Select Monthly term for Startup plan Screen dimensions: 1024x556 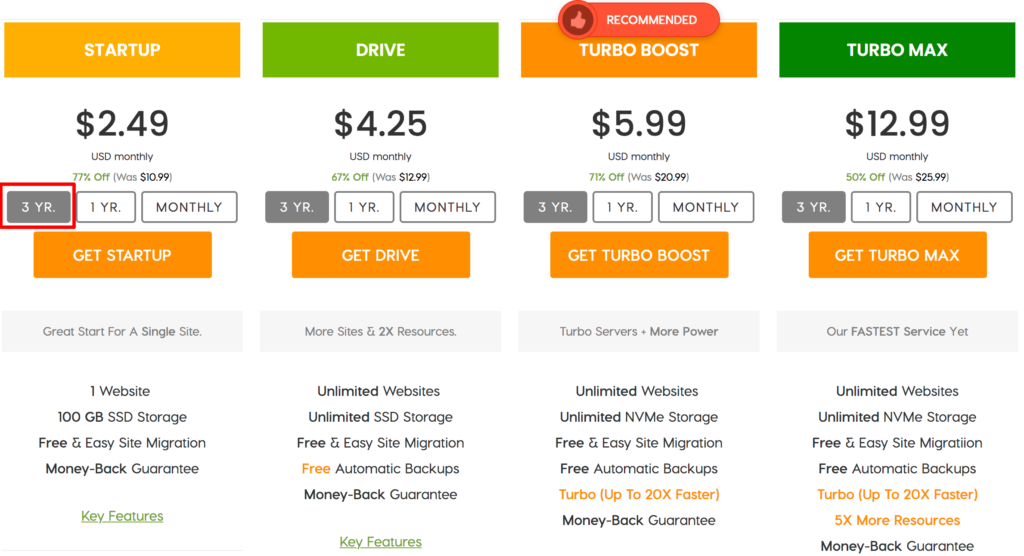(x=189, y=207)
